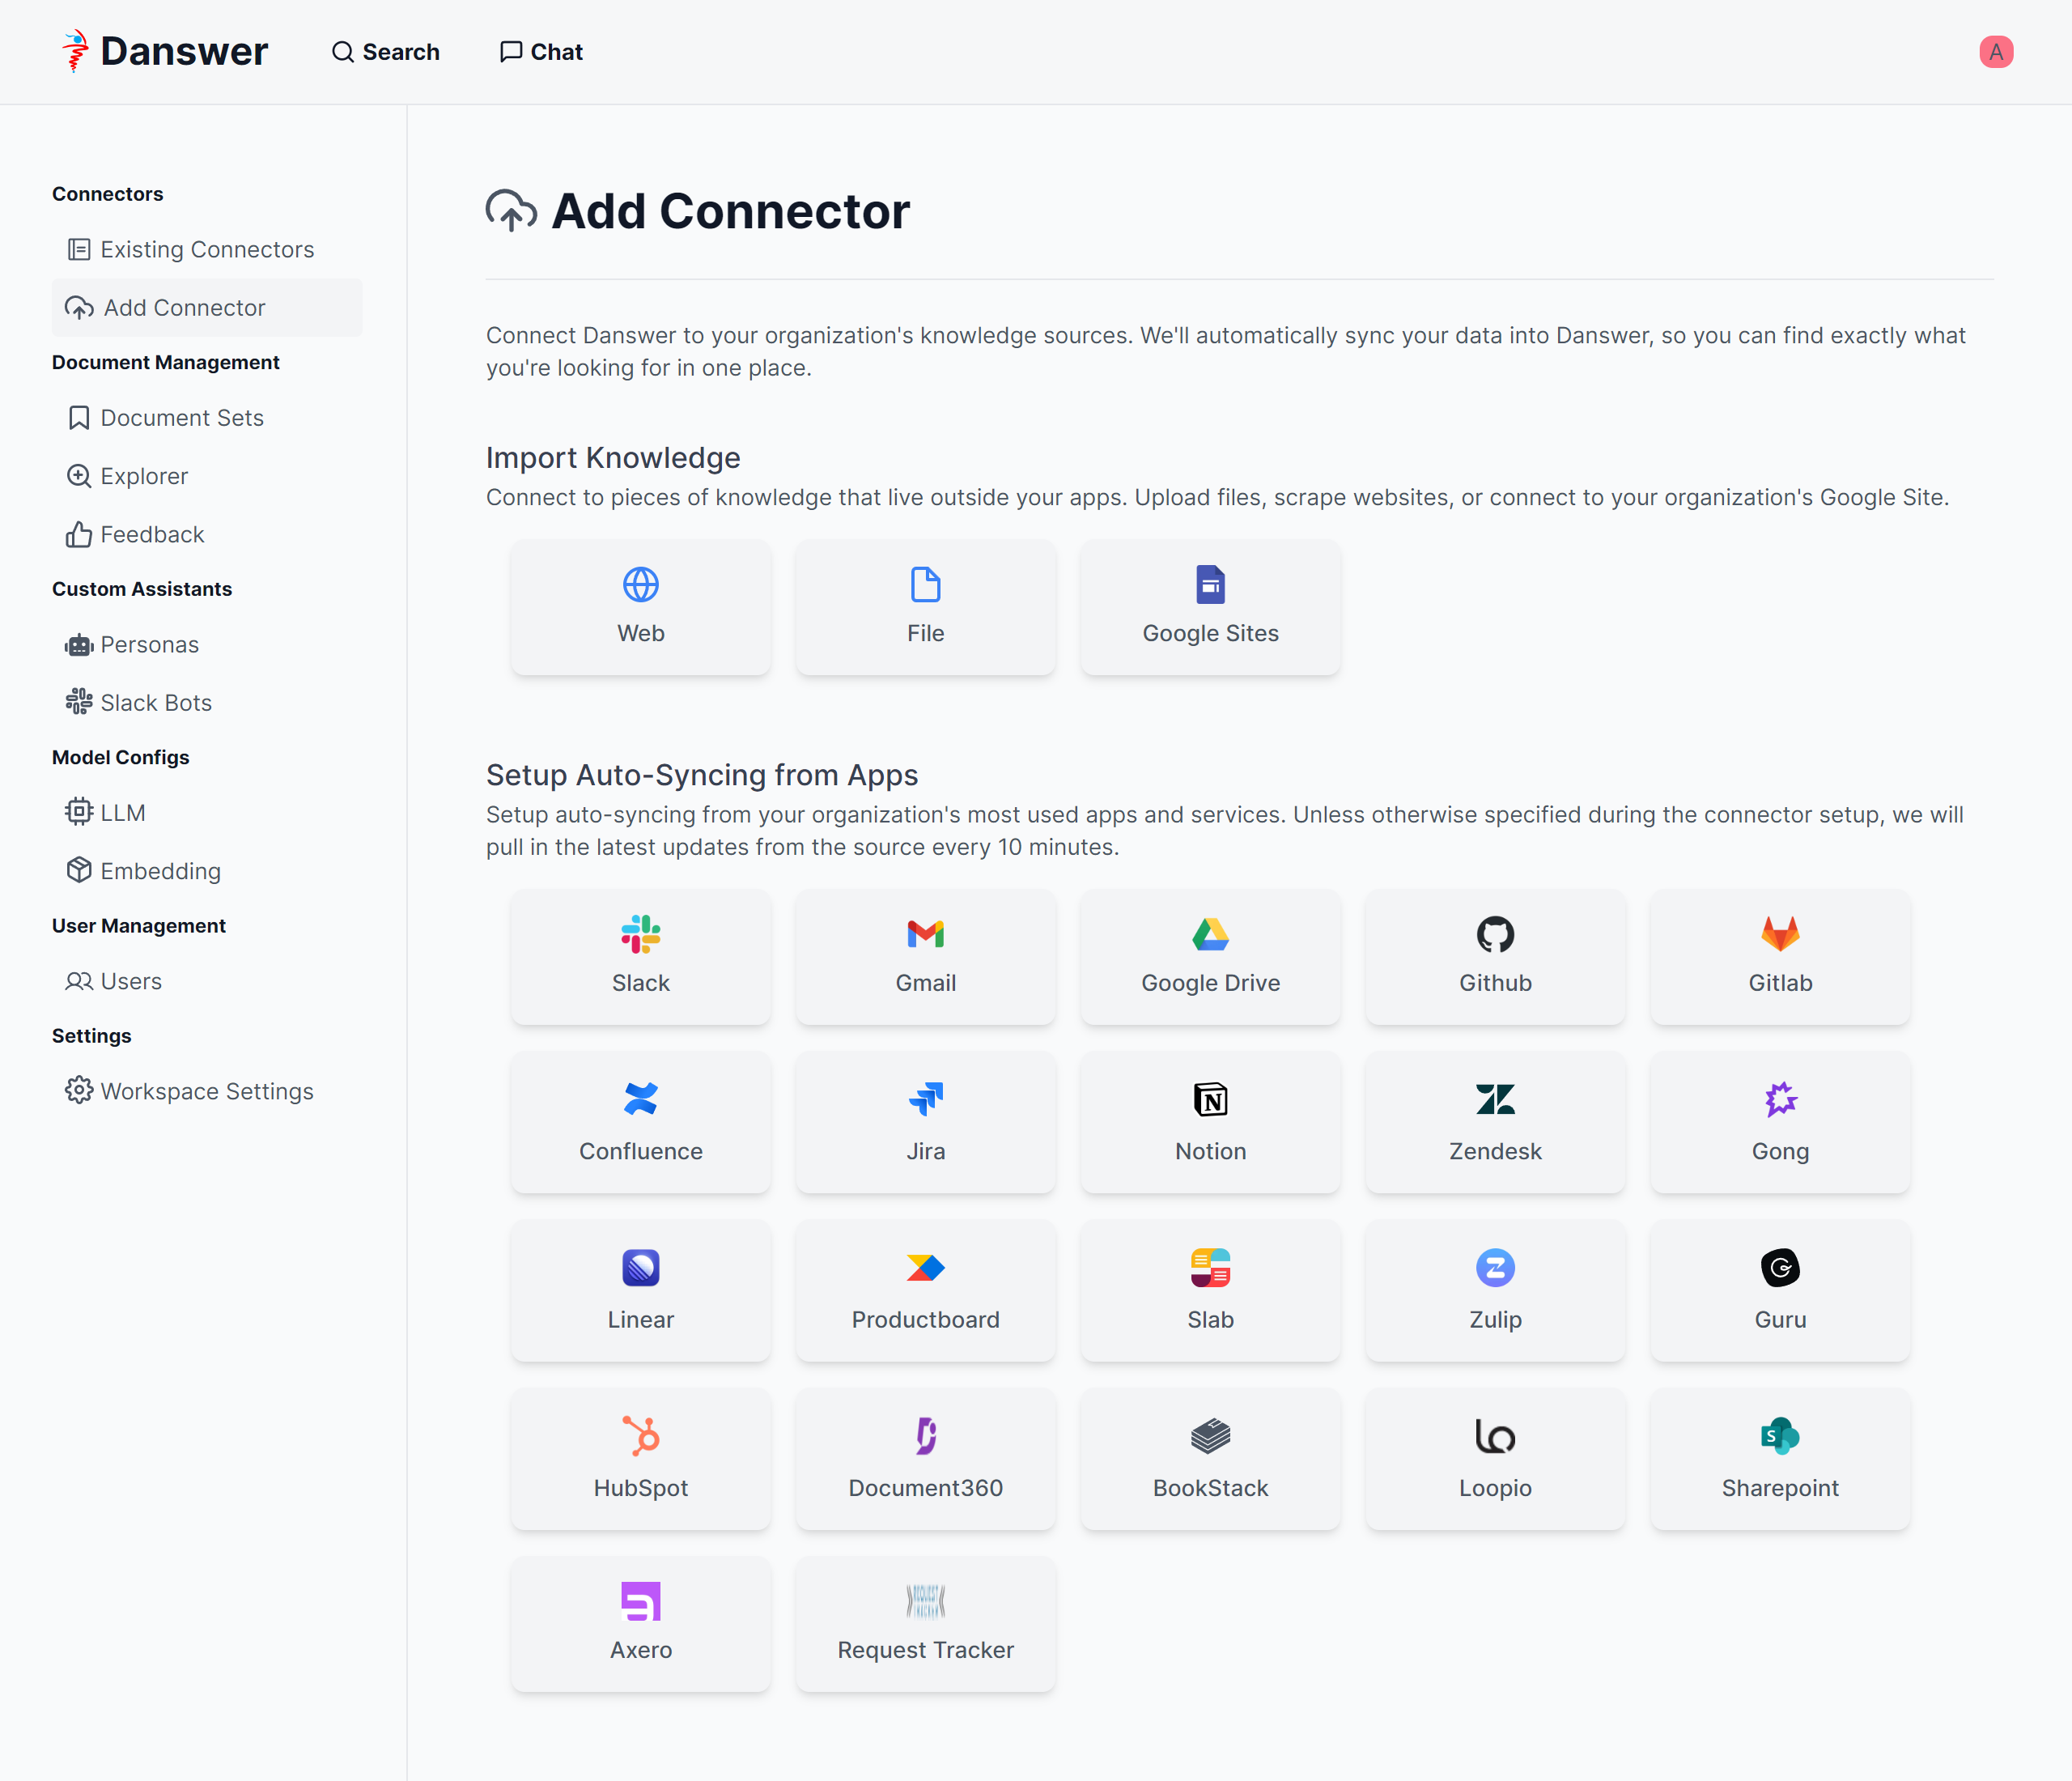
Task: Open the Sharepoint connector
Action: [x=1779, y=1460]
